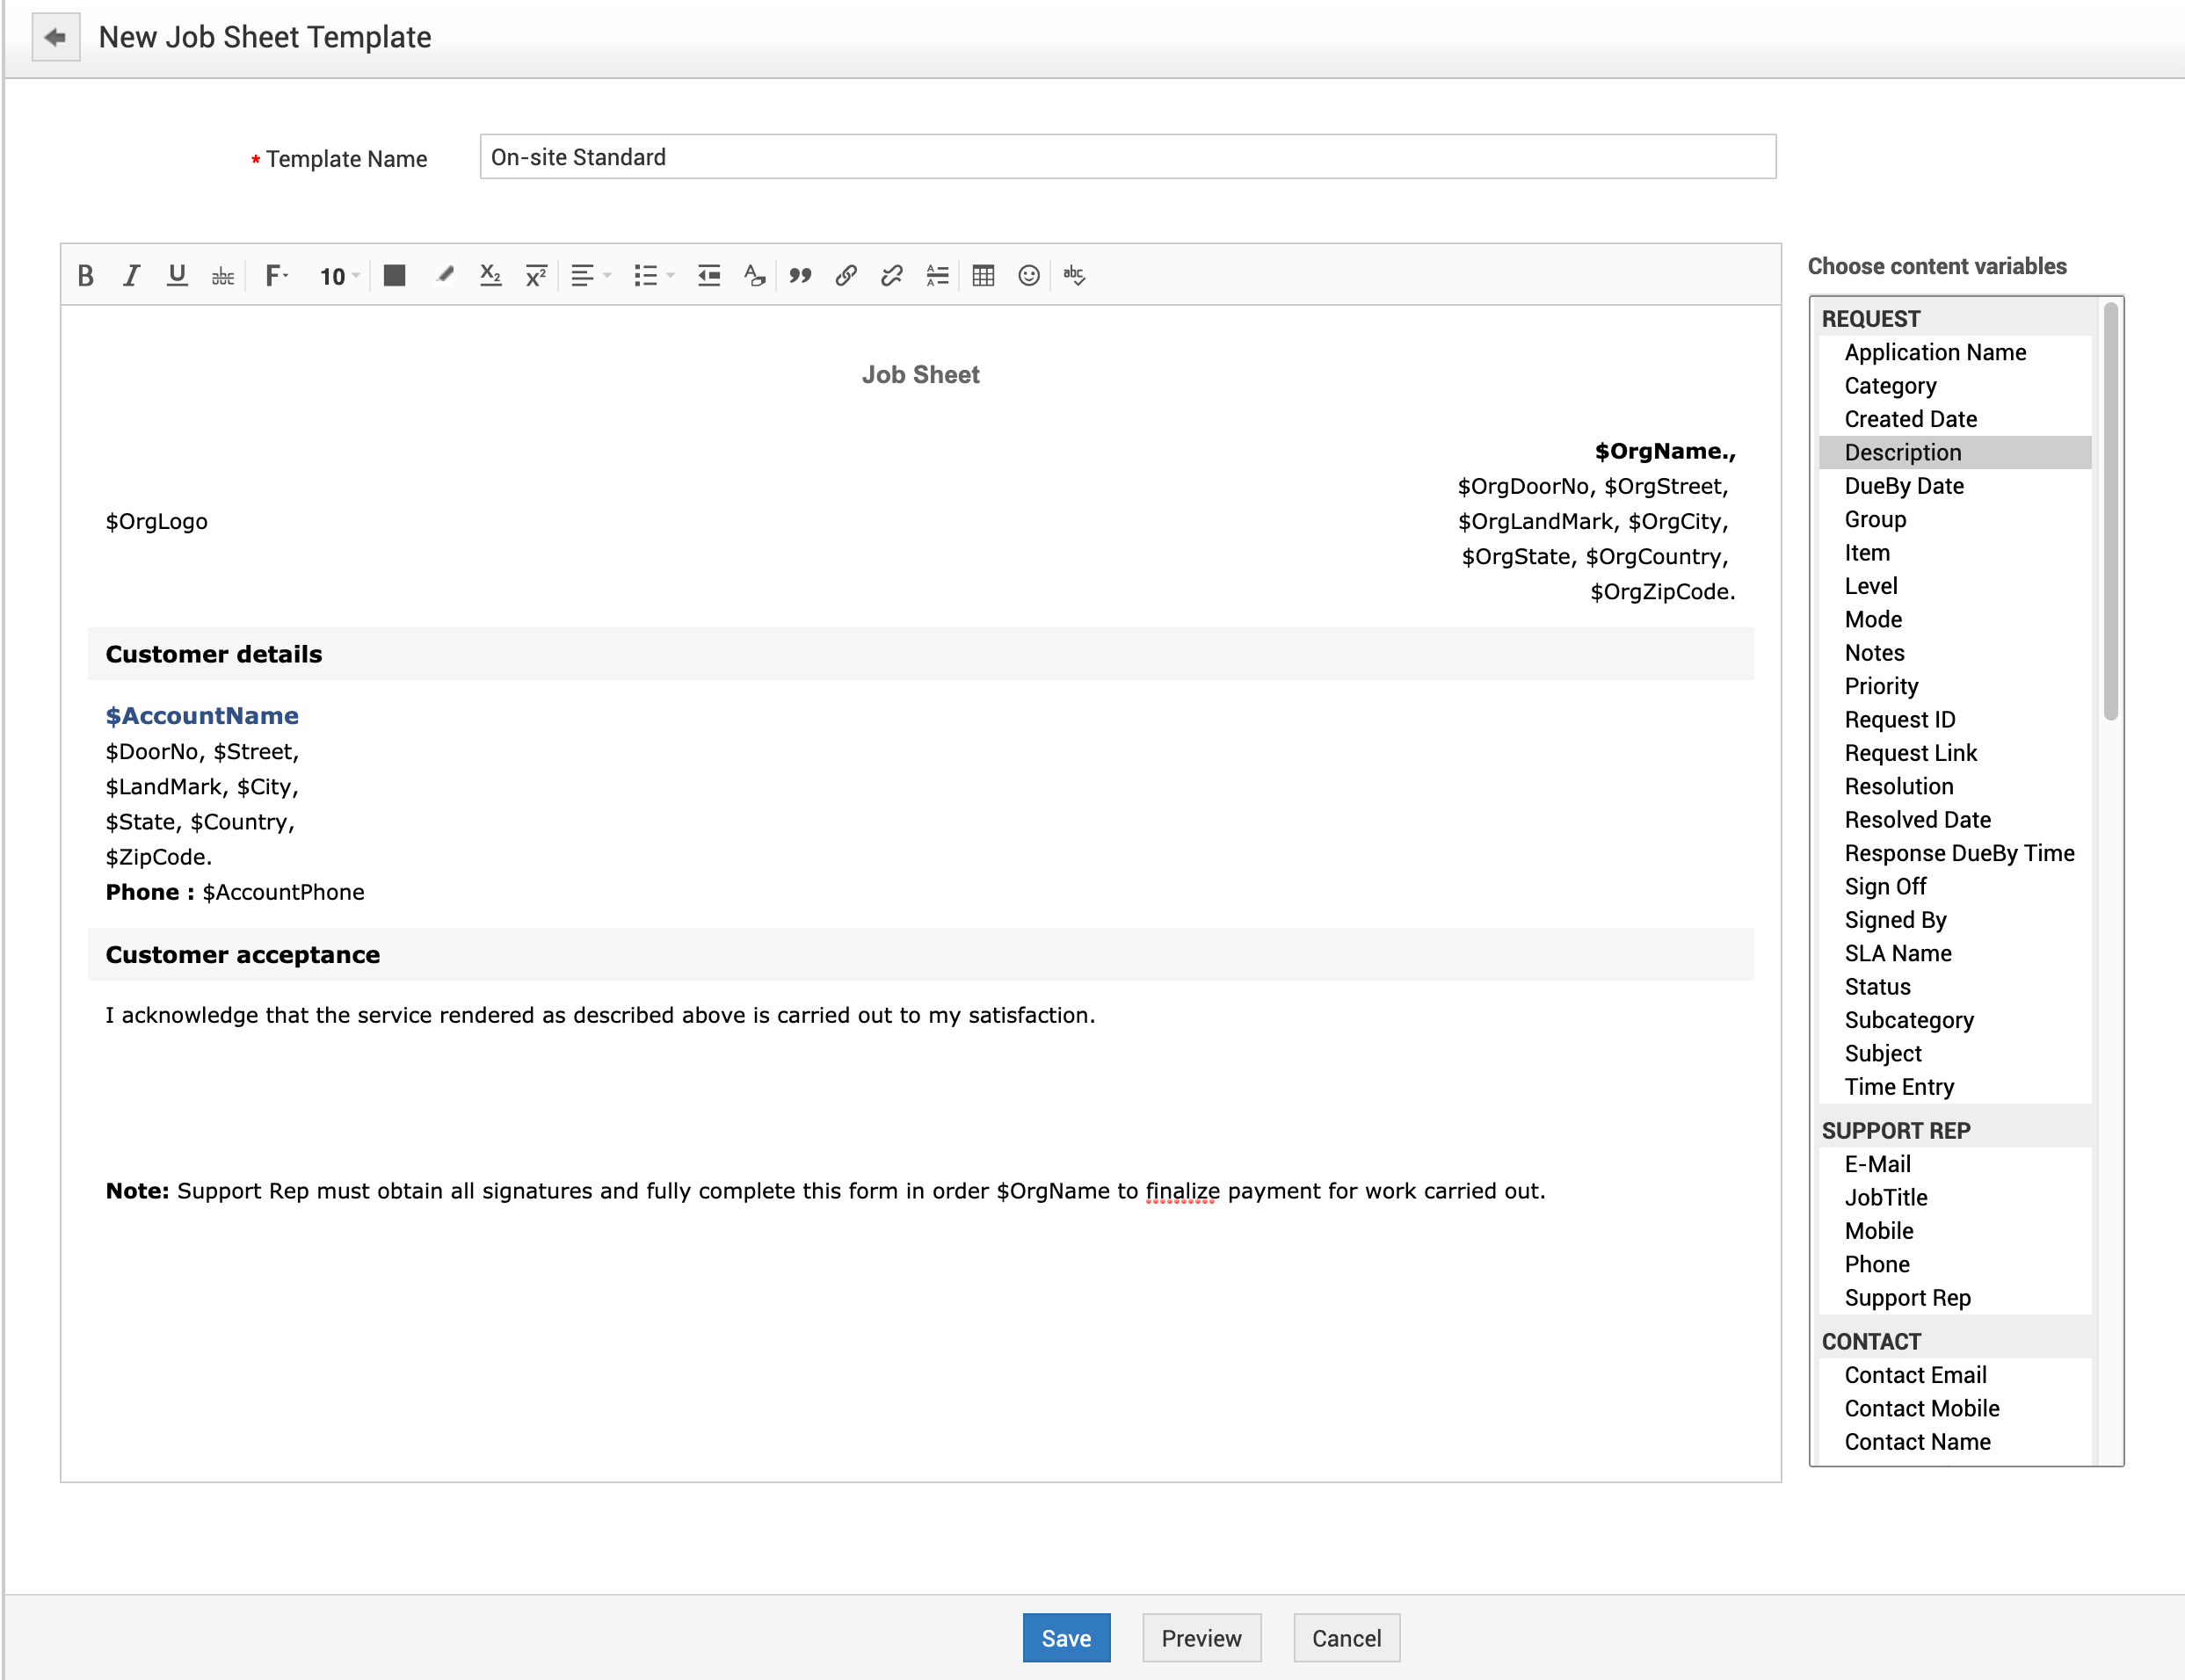
Task: Toggle underline text style
Action: tap(177, 276)
